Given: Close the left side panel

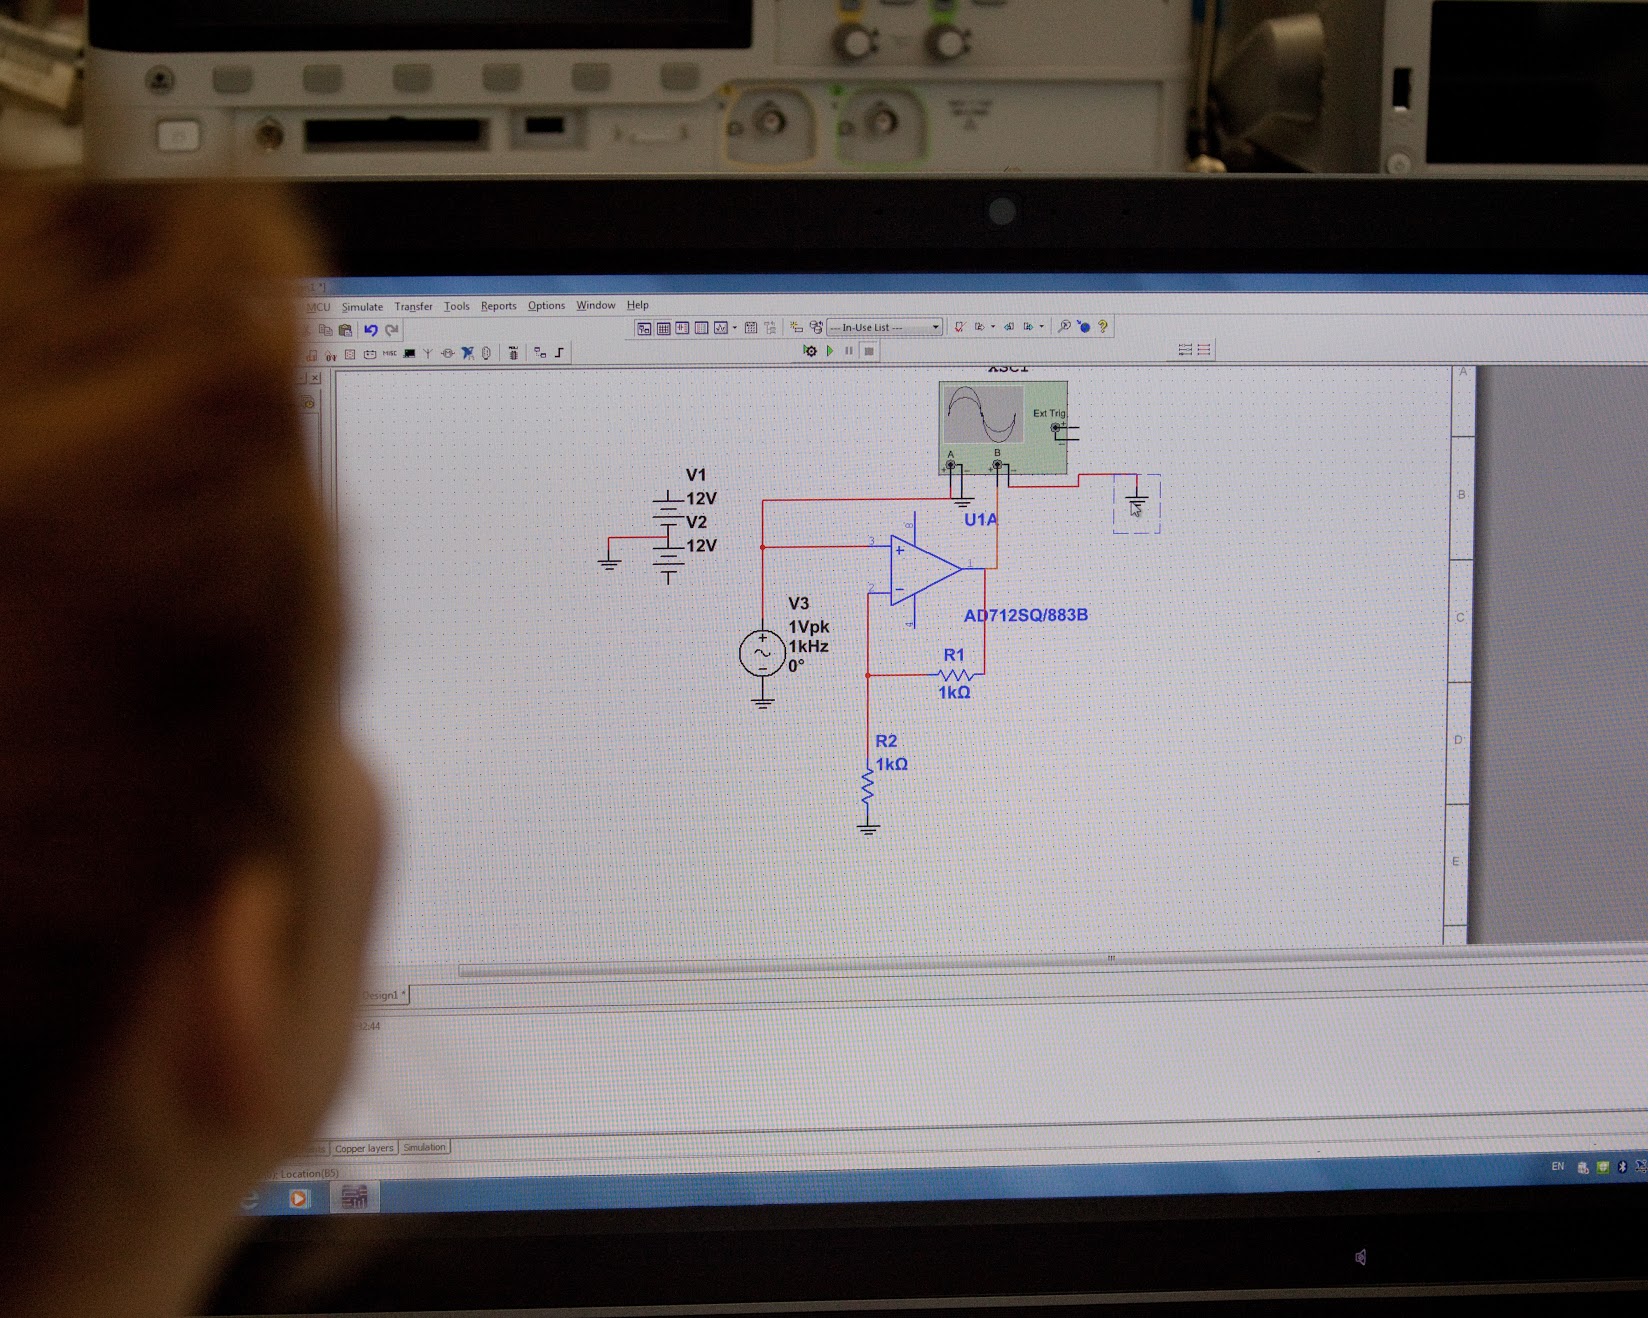Looking at the screenshot, I should (315, 378).
